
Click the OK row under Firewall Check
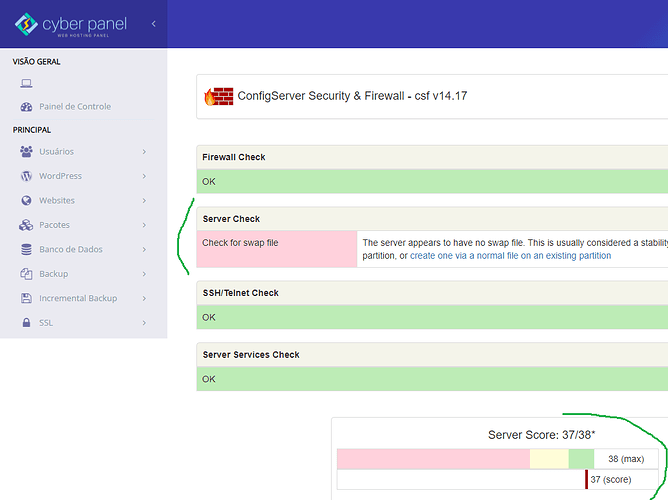(x=432, y=181)
